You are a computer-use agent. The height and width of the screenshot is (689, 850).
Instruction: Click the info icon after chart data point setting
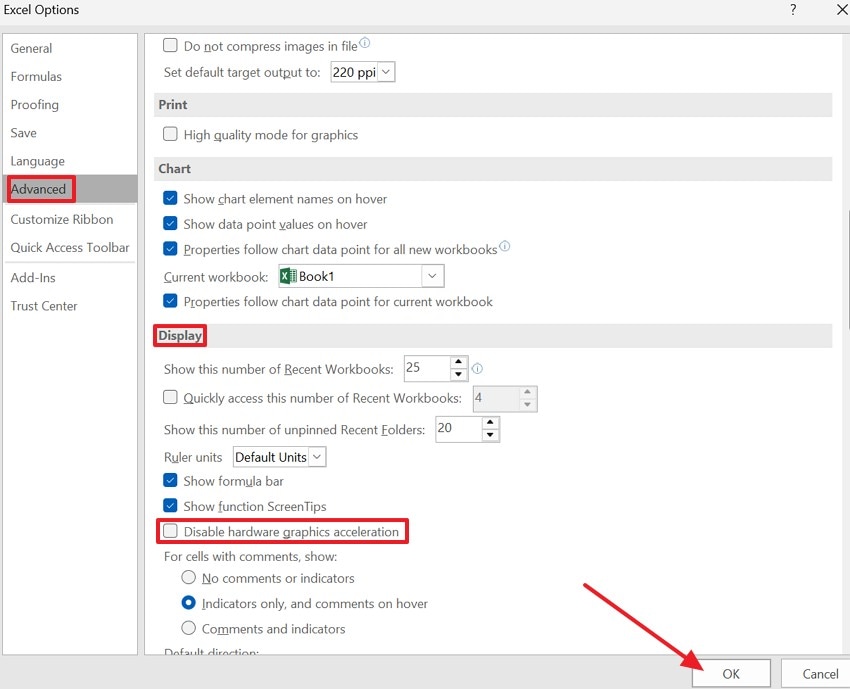pos(506,248)
